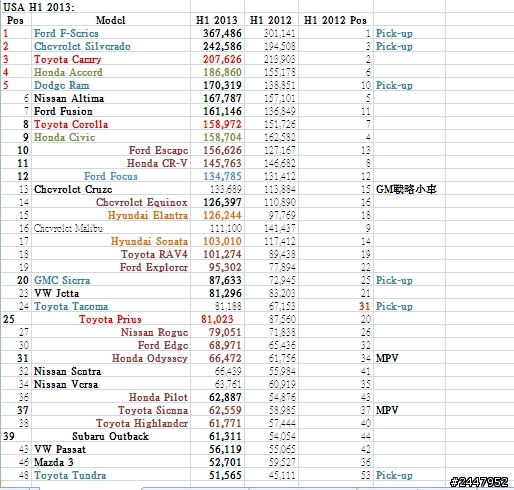Select the 81,023 Prius sales value
514x490 pixels.
click(217, 319)
